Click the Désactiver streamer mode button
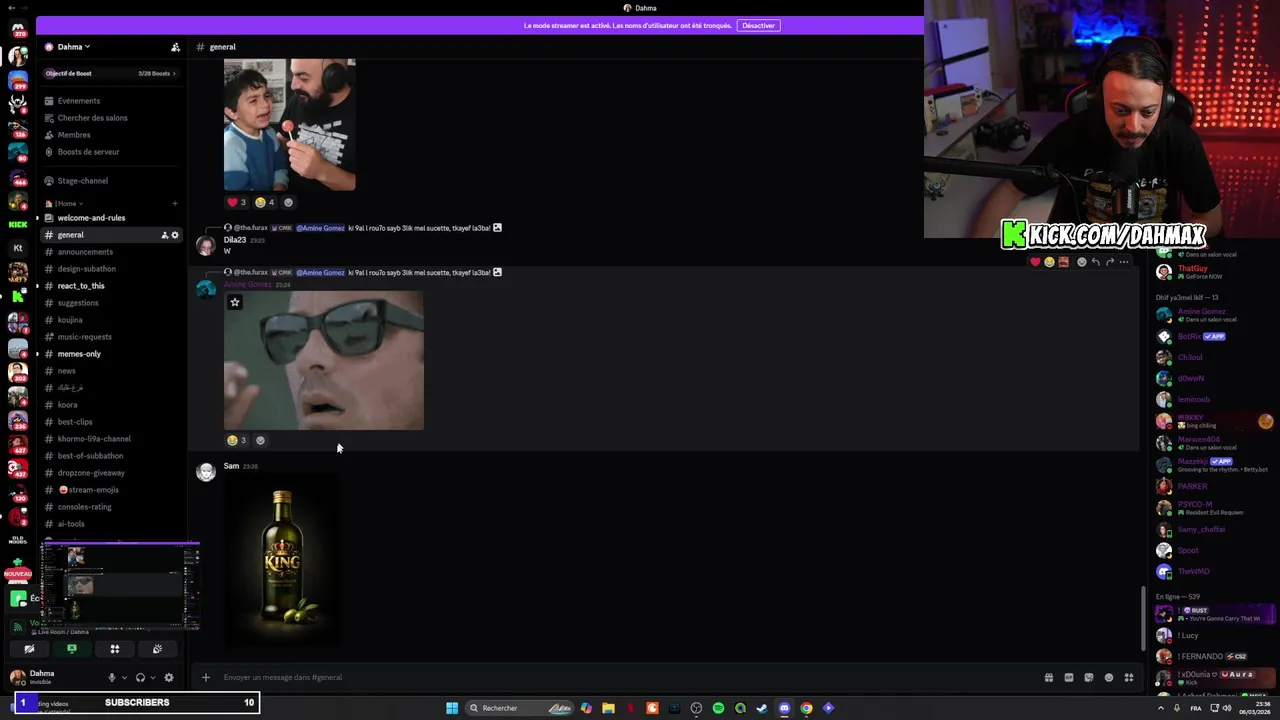Image resolution: width=1280 pixels, height=720 pixels. [758, 25]
